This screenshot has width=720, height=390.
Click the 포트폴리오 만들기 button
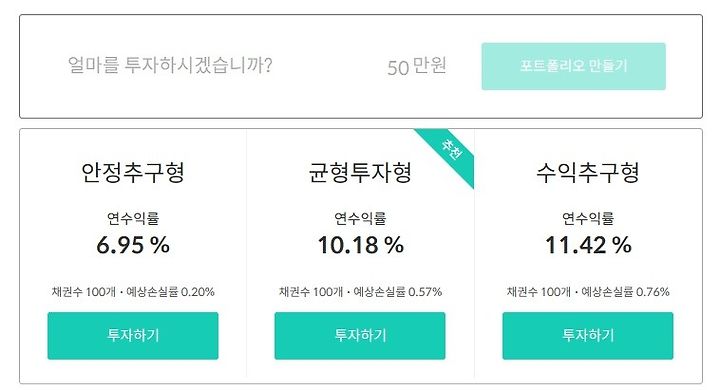(574, 66)
